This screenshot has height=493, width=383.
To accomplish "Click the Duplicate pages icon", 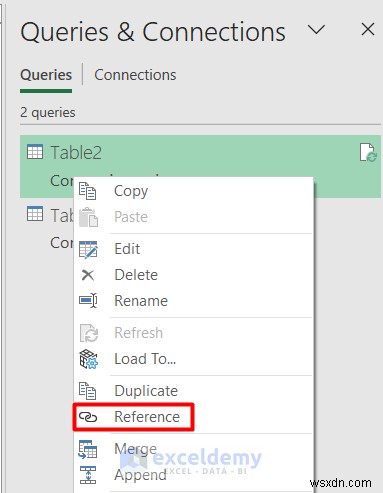I will pyautogui.click(x=88, y=391).
